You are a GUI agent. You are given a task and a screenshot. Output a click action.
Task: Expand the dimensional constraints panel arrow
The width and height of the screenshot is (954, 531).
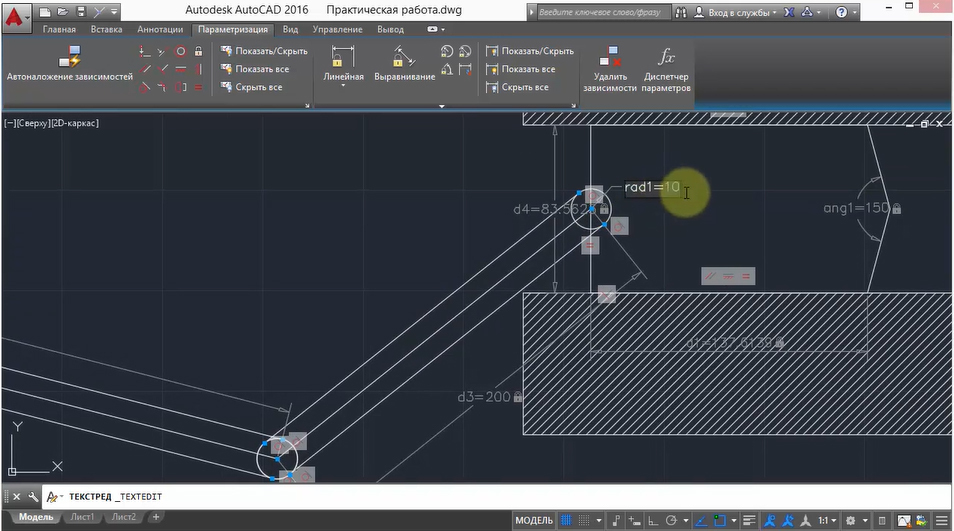(442, 106)
